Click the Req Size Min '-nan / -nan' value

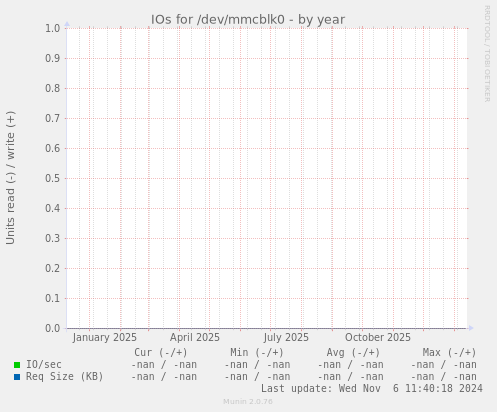pos(257,377)
